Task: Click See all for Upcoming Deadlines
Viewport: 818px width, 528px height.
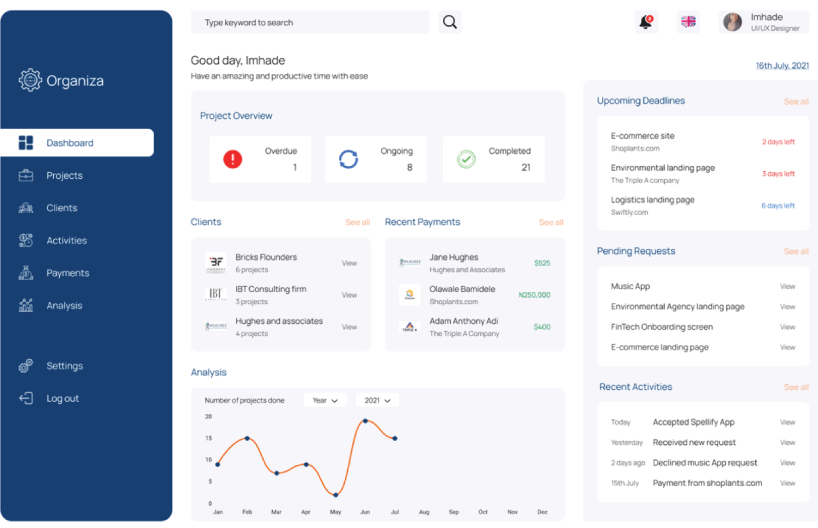Action: point(796,102)
